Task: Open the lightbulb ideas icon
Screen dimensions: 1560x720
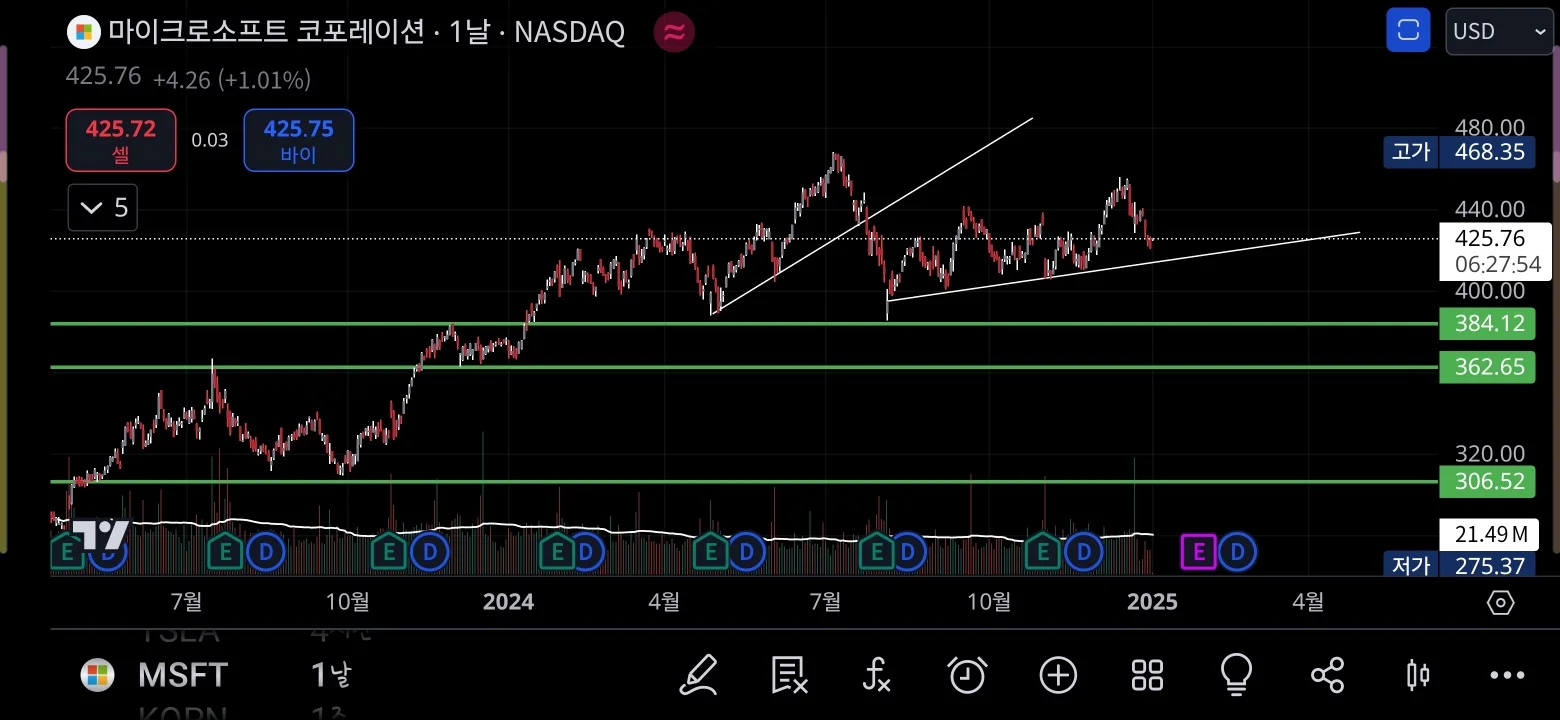Action: tap(1237, 675)
